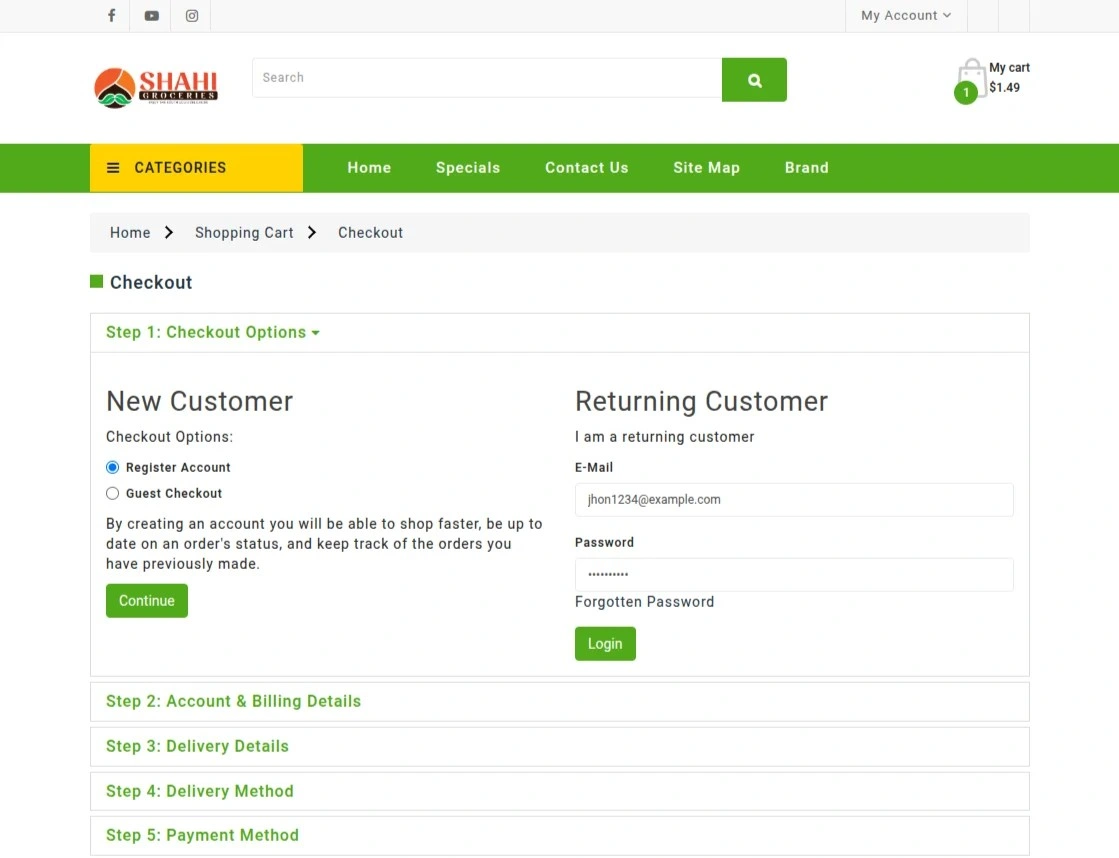Select the Register Account radio option
The height and width of the screenshot is (858, 1119).
pos(112,468)
